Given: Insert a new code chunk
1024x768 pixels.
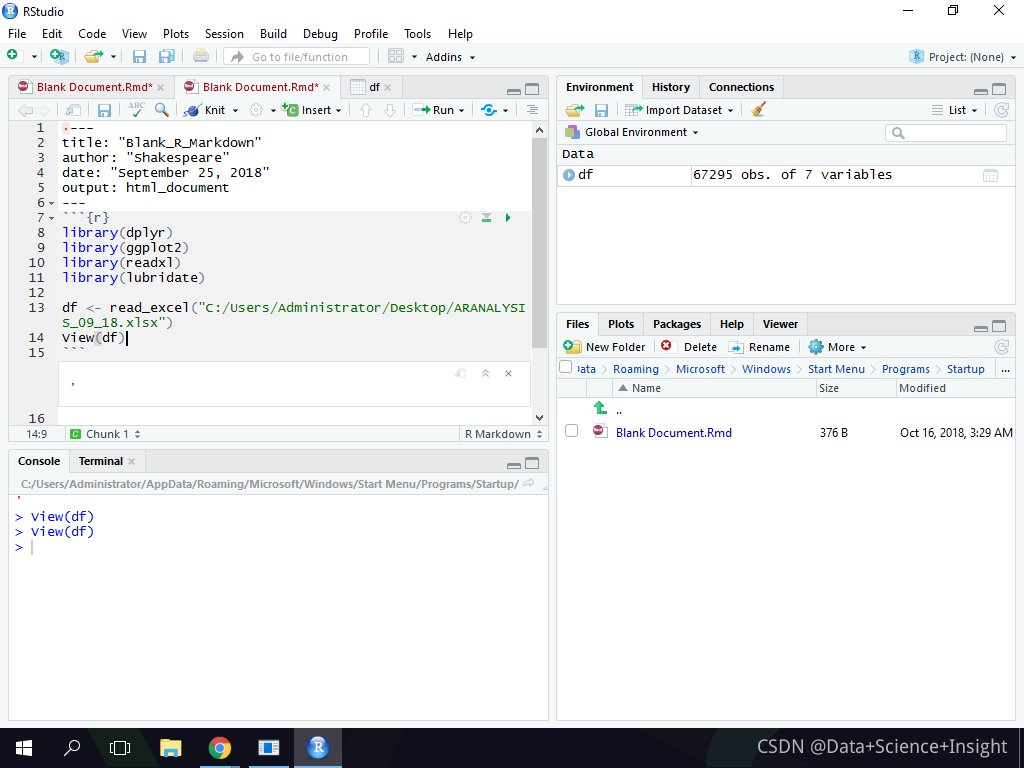Looking at the screenshot, I should [311, 110].
